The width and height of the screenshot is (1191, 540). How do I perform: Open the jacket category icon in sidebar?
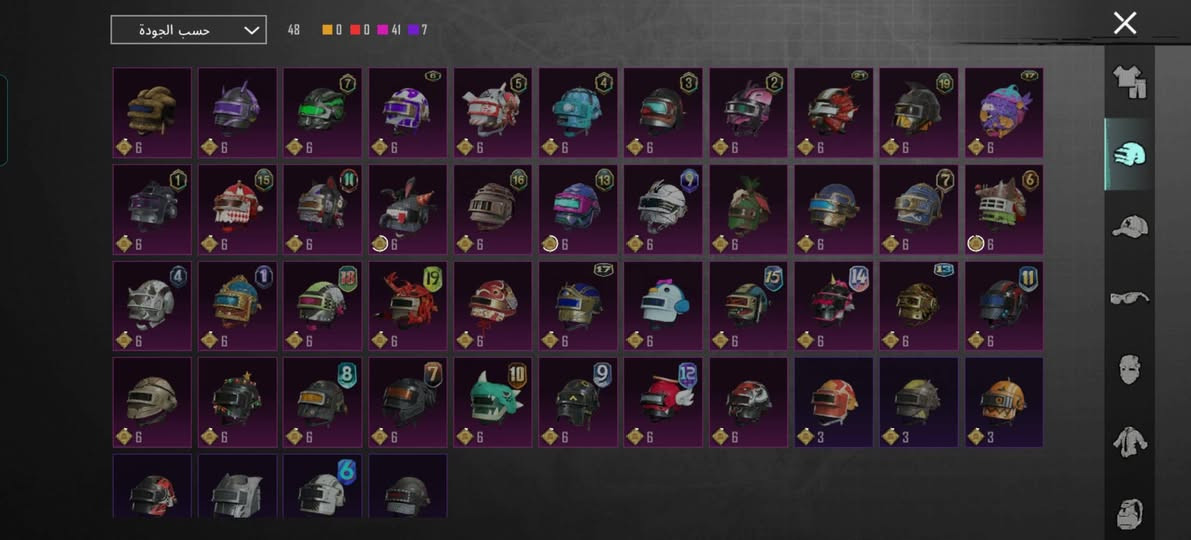pos(1129,442)
